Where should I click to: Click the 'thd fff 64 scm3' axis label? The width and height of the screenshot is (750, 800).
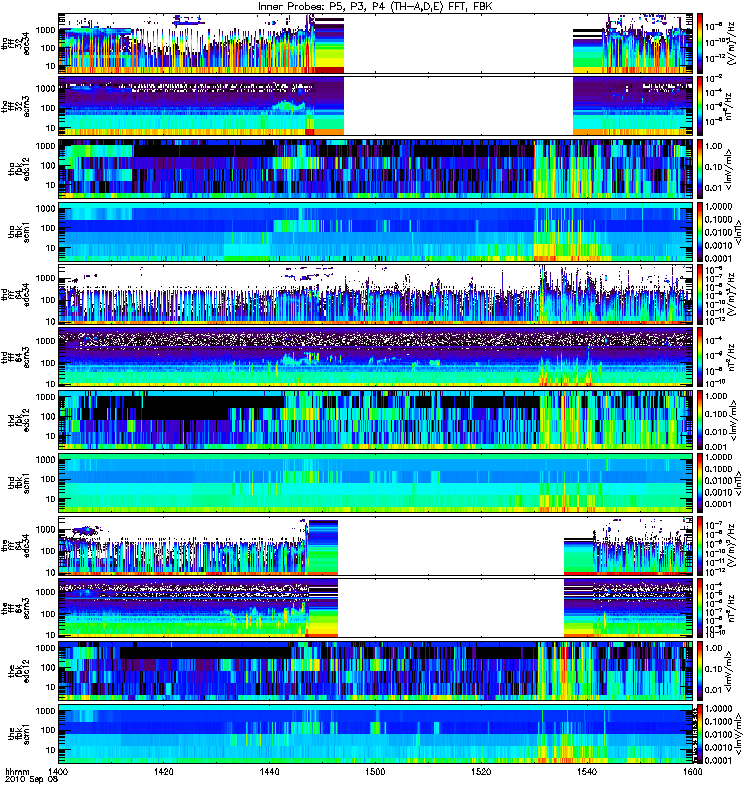(16, 357)
